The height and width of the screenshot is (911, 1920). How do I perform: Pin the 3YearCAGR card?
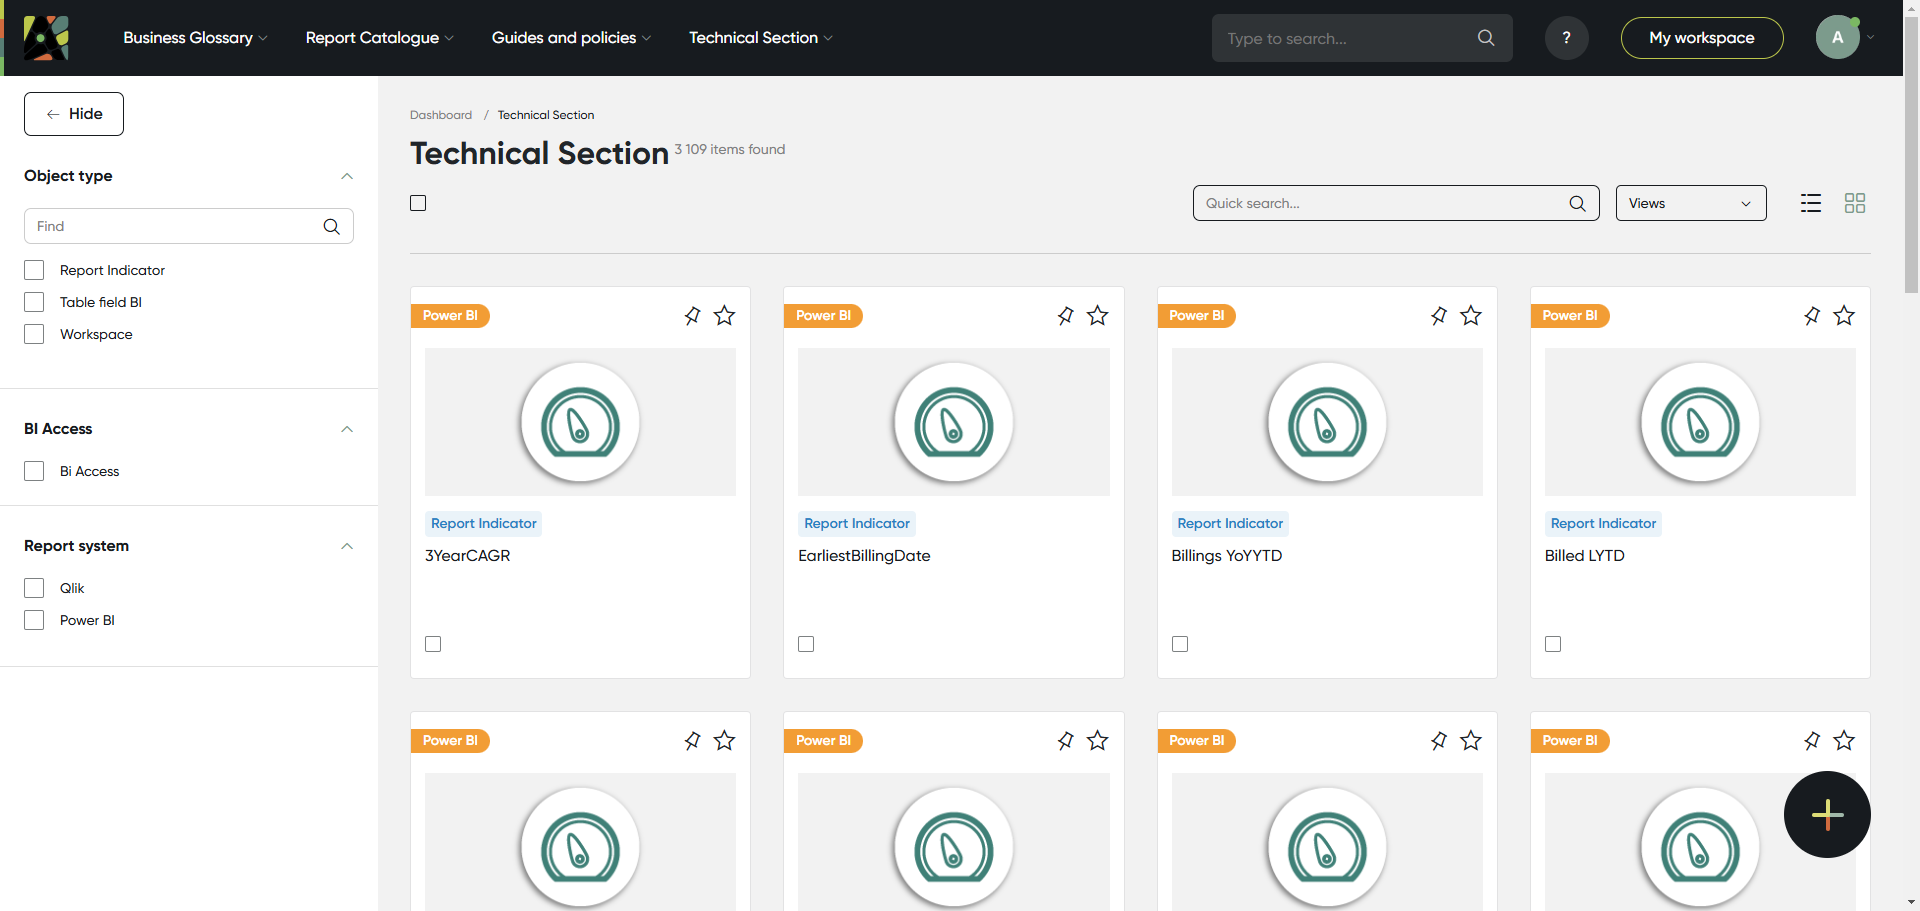click(x=692, y=316)
